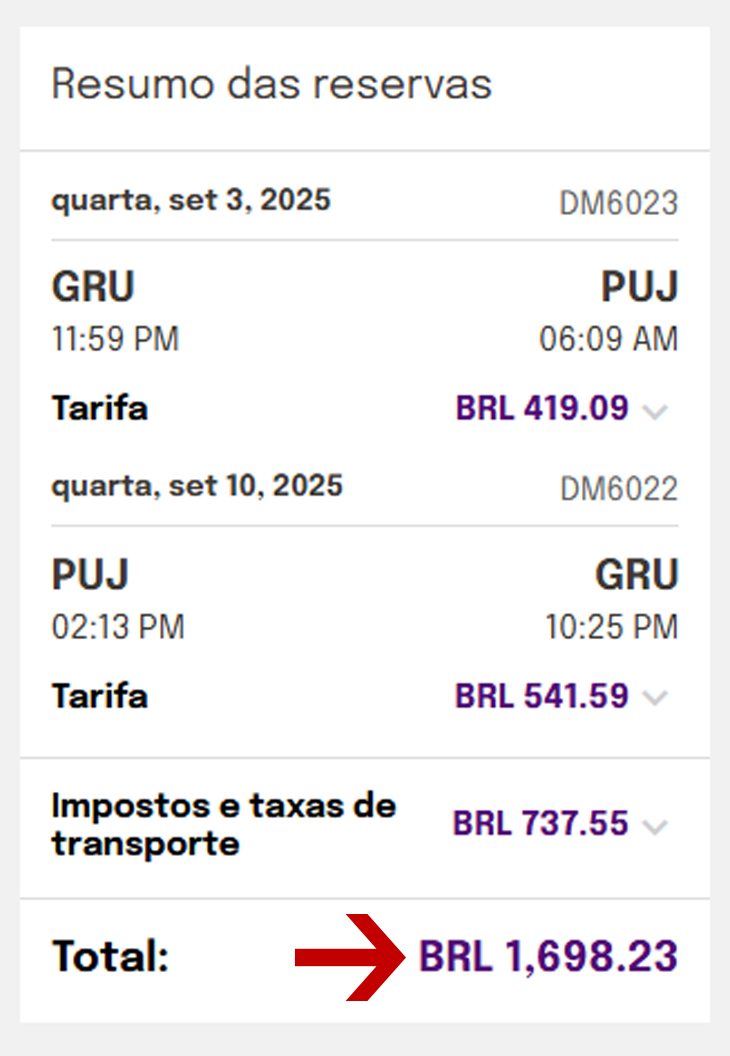This screenshot has width=730, height=1056.
Task: Expand the taxes BRL 737.55 chevron
Action: click(655, 827)
